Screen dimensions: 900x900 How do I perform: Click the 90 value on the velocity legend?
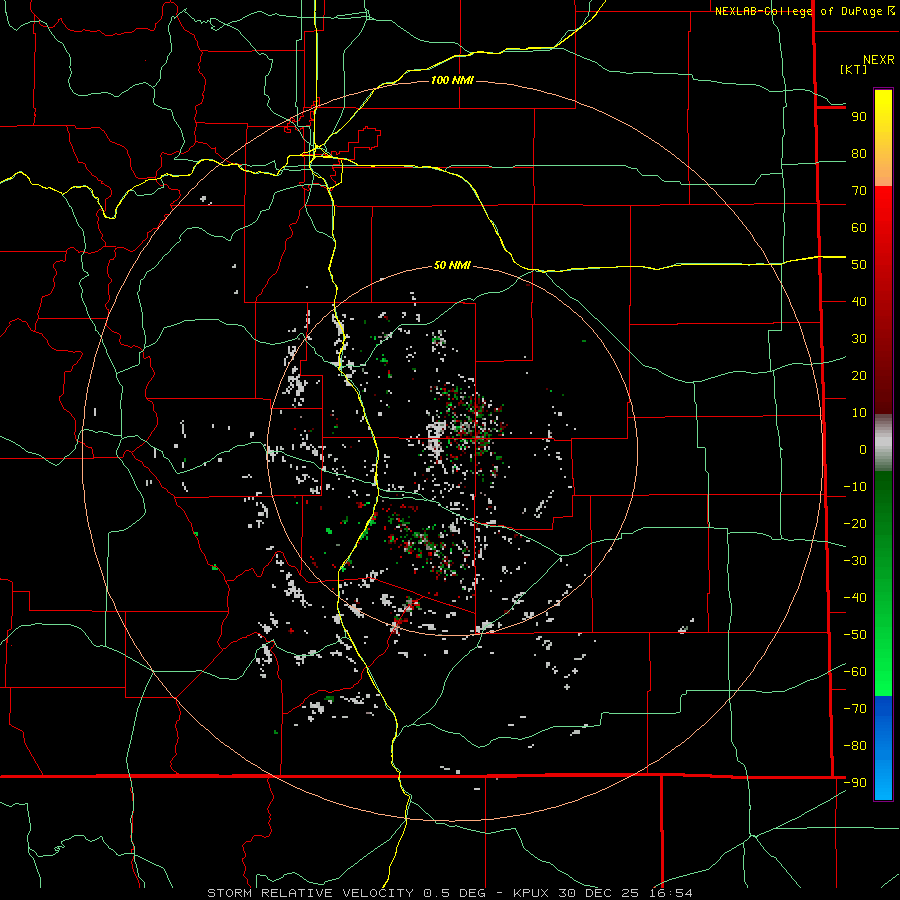click(x=859, y=117)
